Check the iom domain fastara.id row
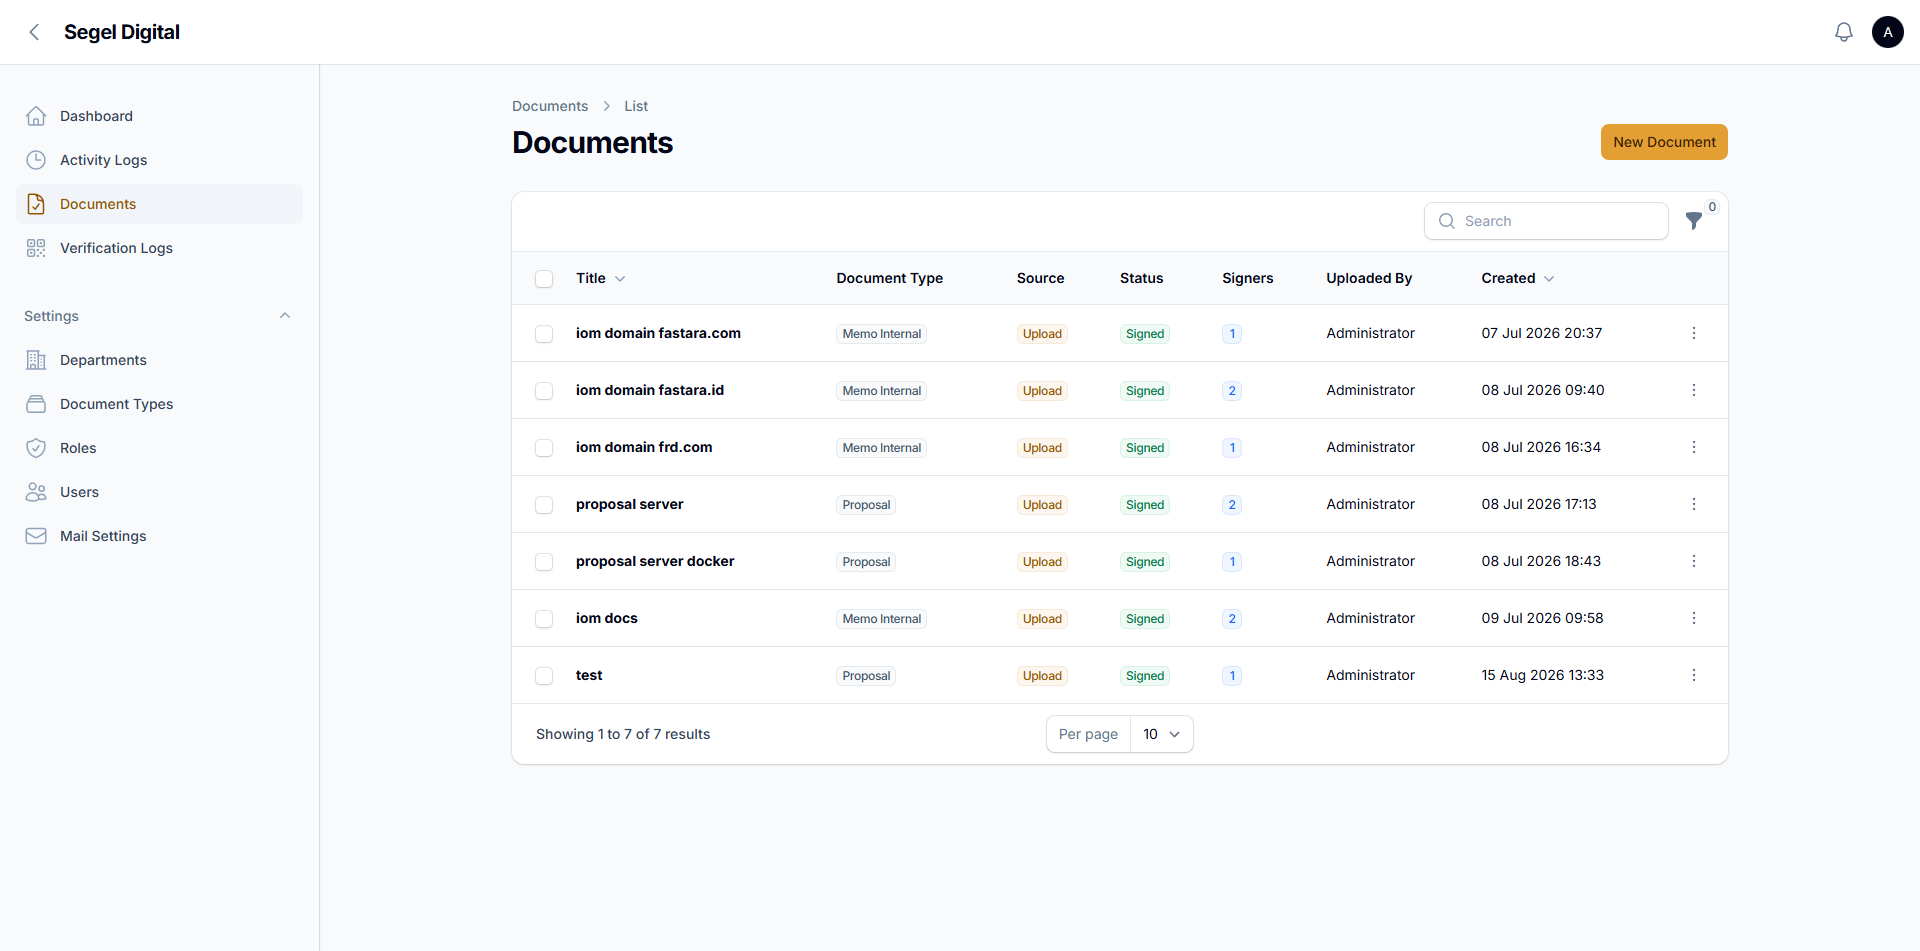1920x951 pixels. [x=544, y=391]
